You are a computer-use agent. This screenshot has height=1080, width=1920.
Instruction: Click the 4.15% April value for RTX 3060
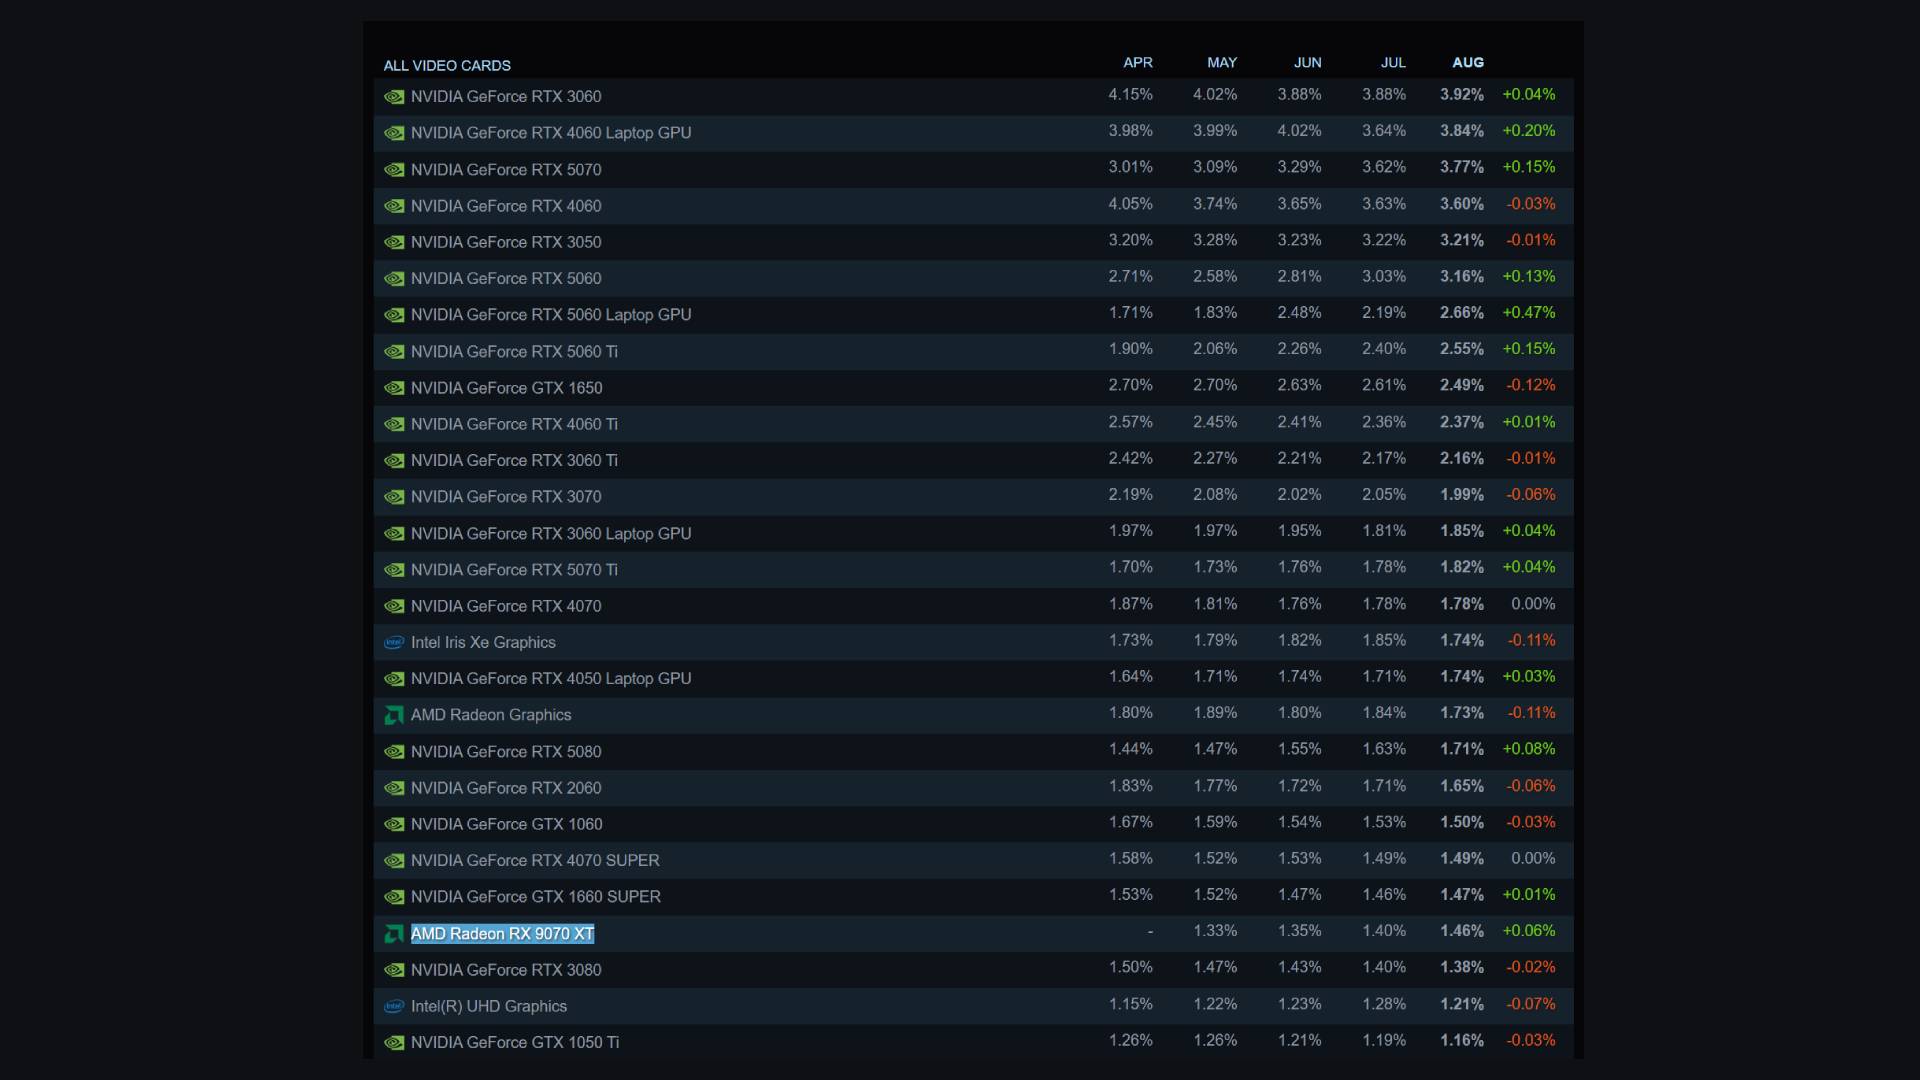[1130, 95]
